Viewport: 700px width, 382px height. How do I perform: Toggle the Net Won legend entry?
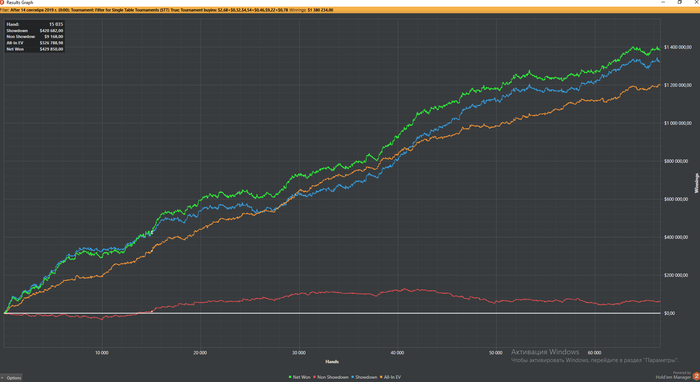300,377
